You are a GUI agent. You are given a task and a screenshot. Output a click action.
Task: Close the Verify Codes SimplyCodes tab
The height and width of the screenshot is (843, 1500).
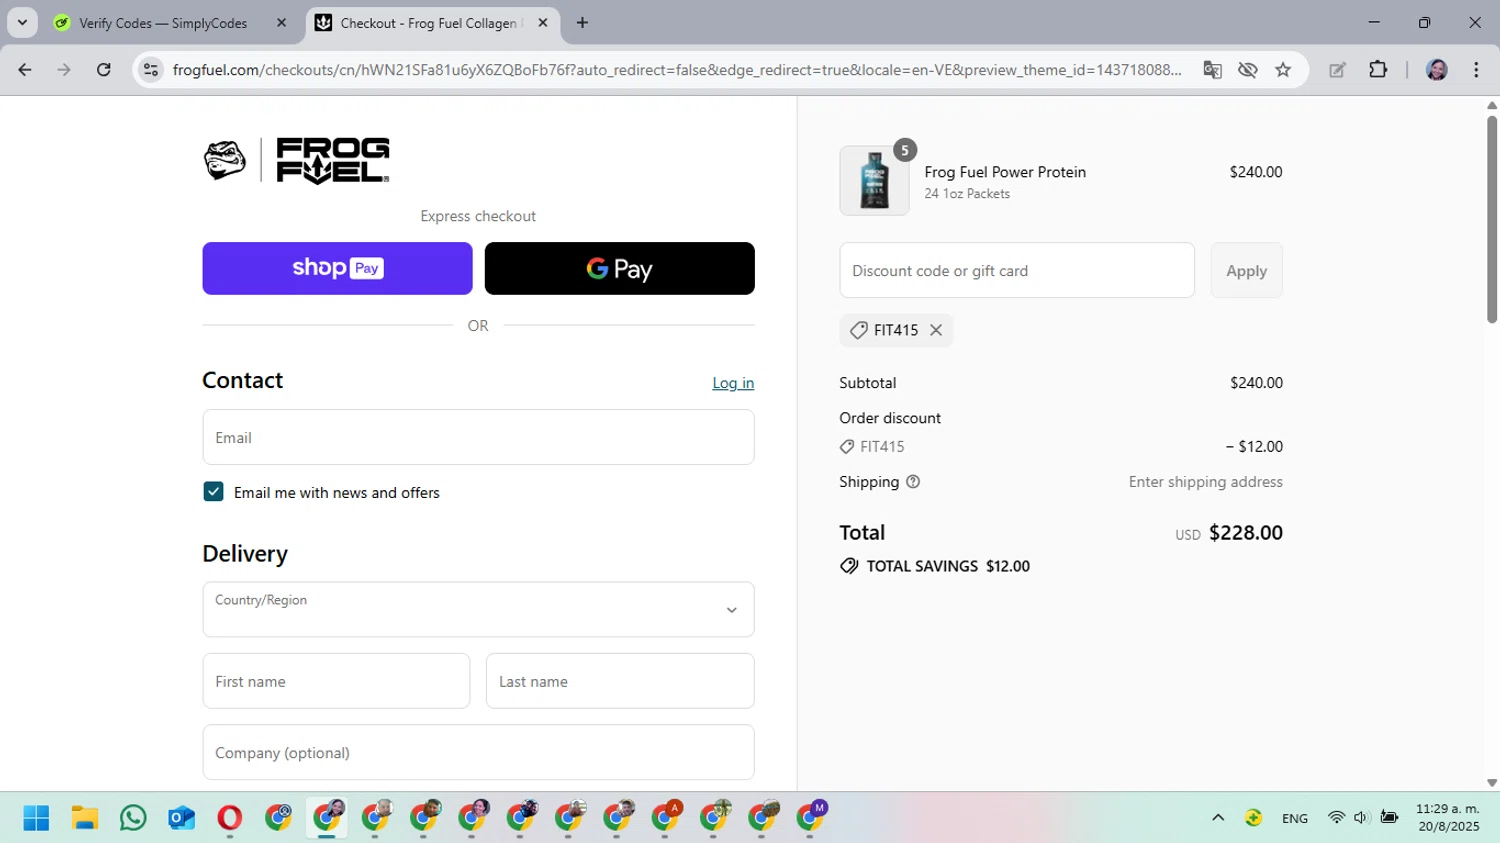pos(281,23)
